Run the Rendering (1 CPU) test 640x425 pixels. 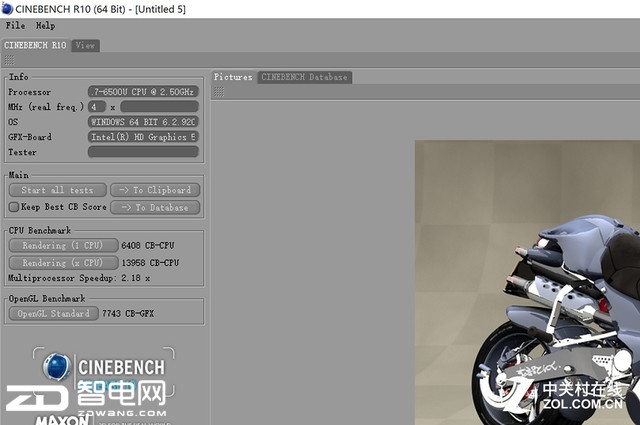coord(63,245)
